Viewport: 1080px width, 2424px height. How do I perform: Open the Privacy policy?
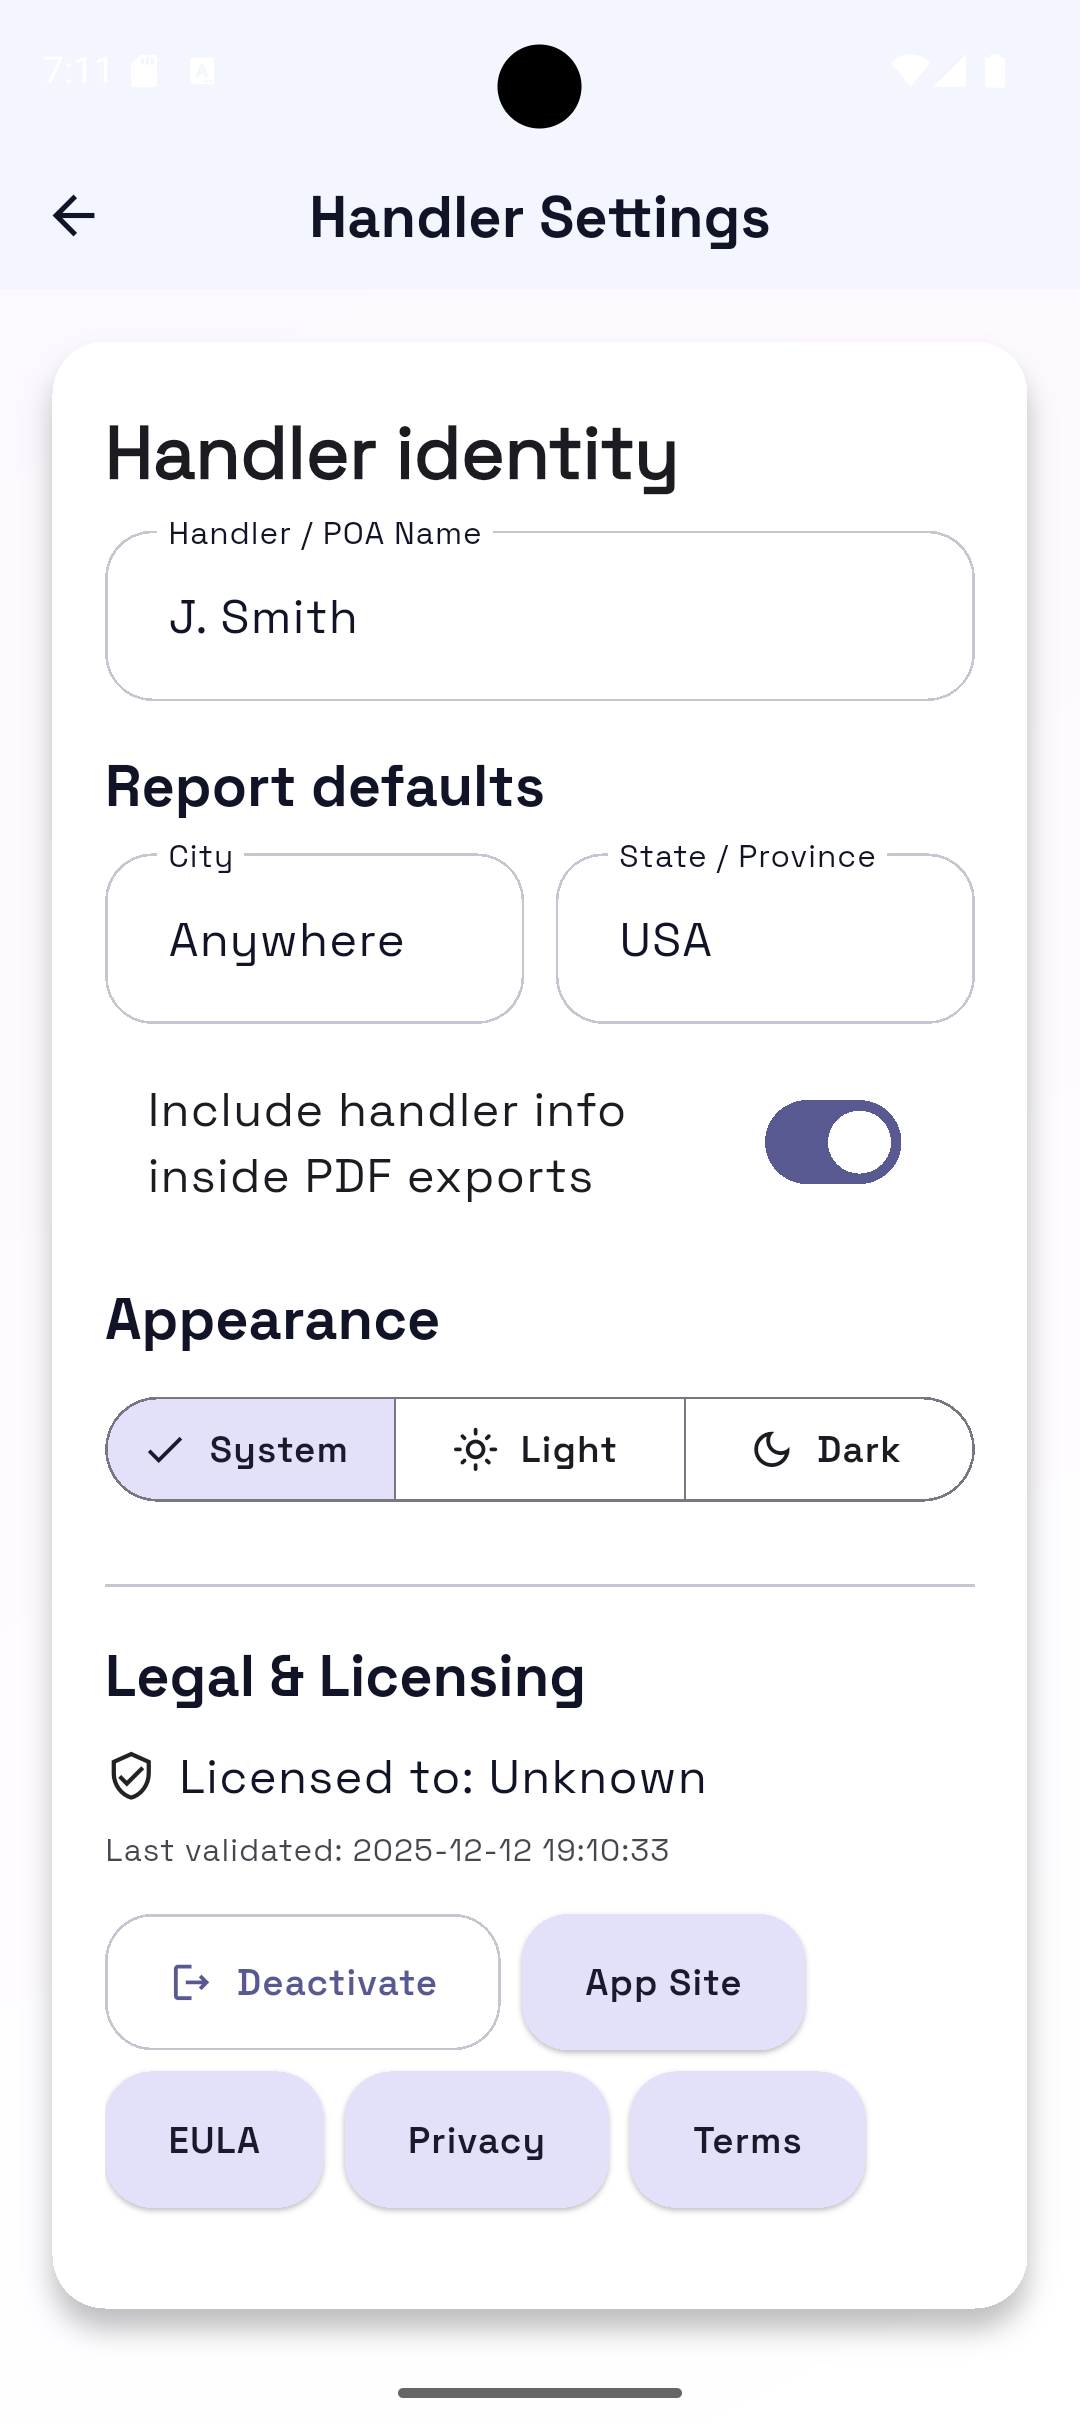point(476,2140)
